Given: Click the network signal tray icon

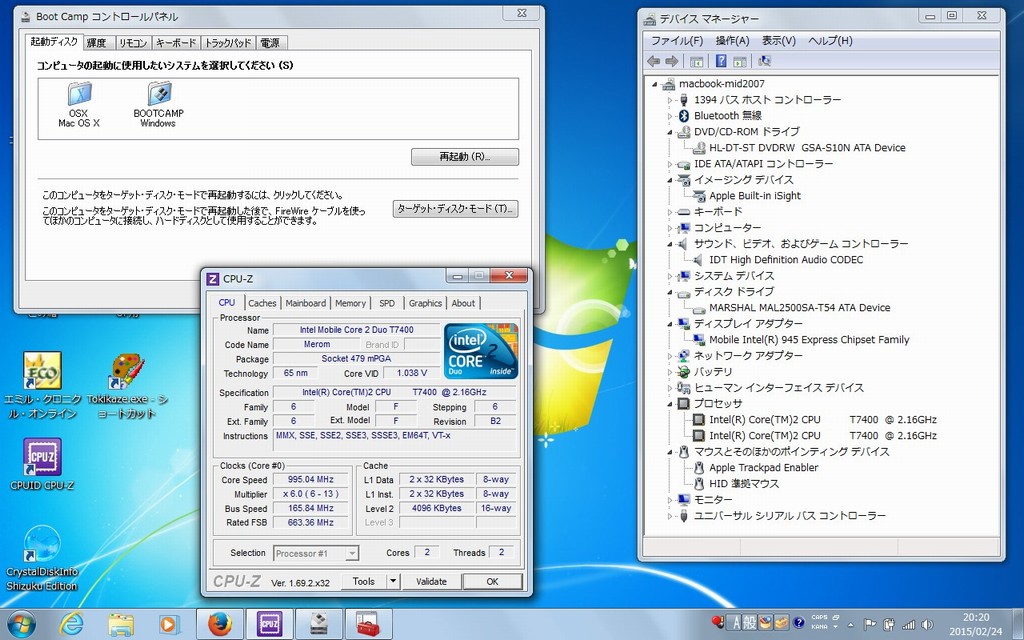Looking at the screenshot, I should click(908, 624).
